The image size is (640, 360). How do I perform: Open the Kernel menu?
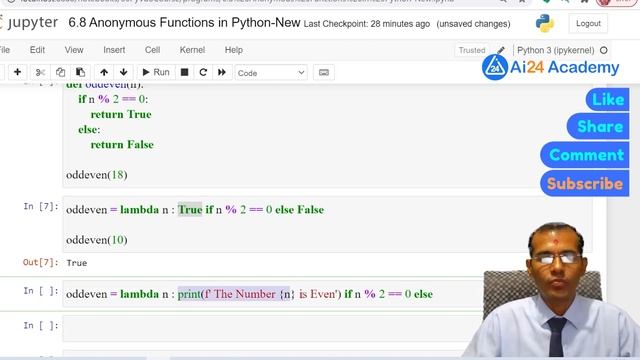click(192, 50)
